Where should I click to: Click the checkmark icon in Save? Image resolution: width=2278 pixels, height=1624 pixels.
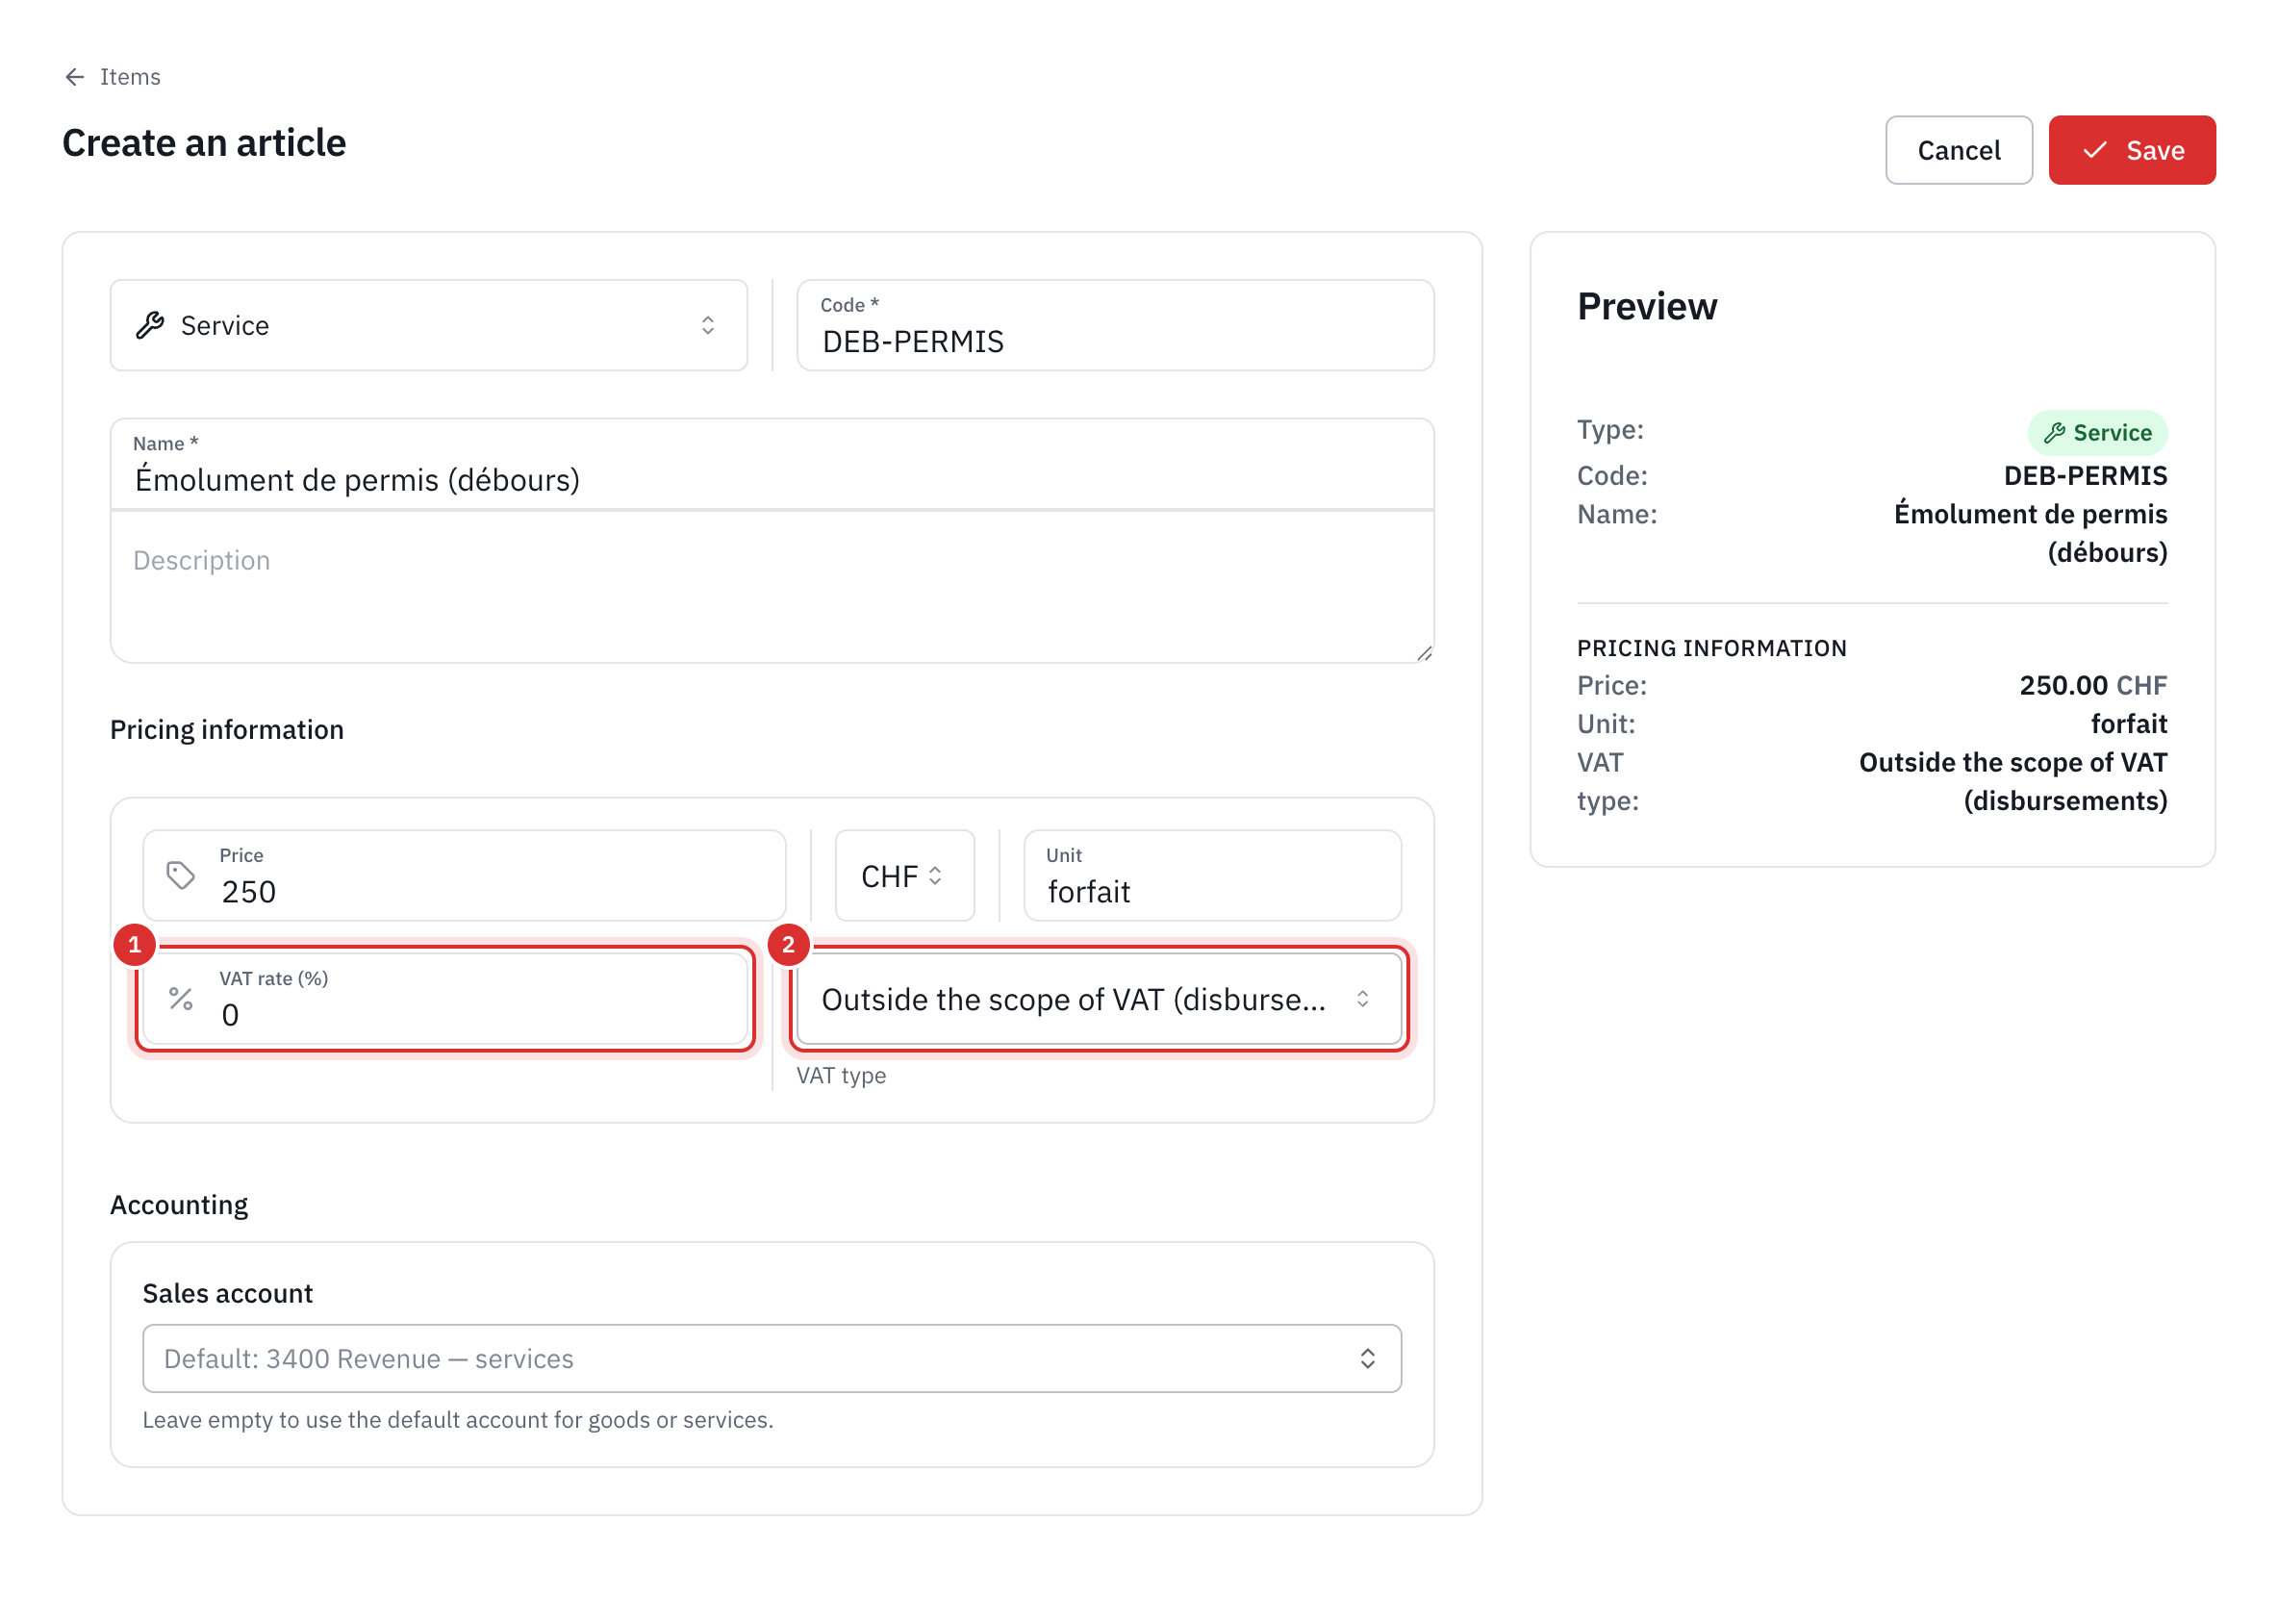[2094, 150]
